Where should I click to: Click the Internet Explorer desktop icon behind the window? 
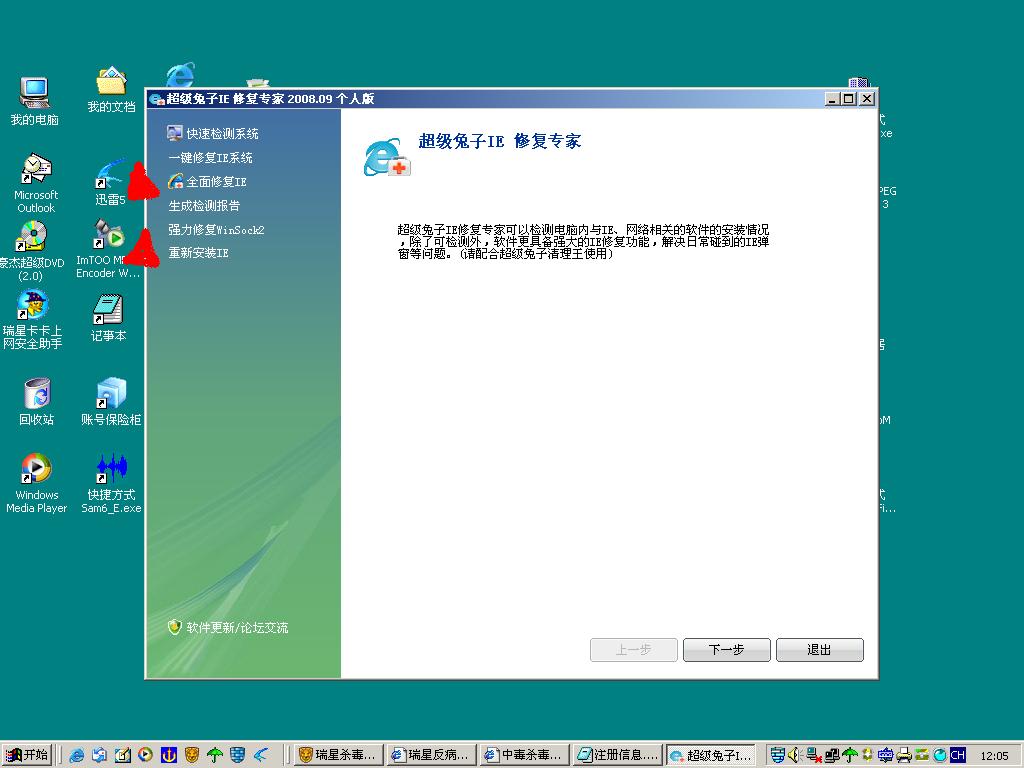pos(180,74)
